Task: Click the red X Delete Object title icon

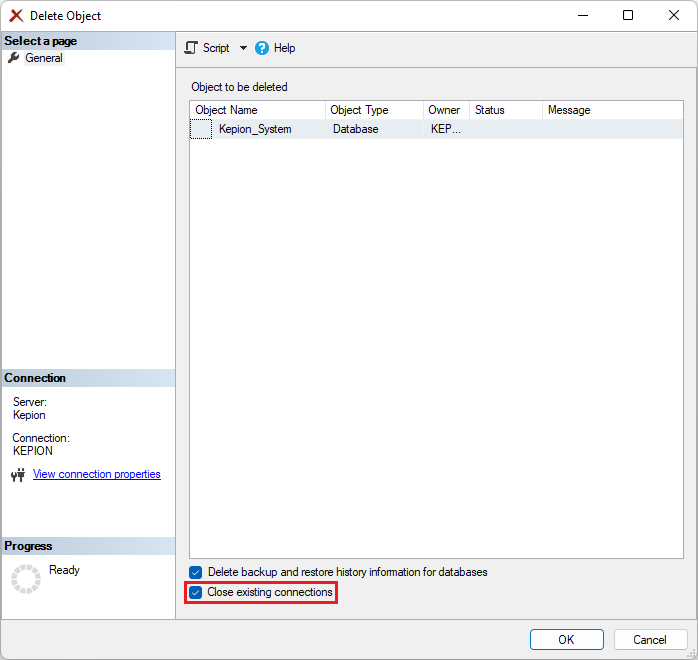Action: pyautogui.click(x=16, y=16)
